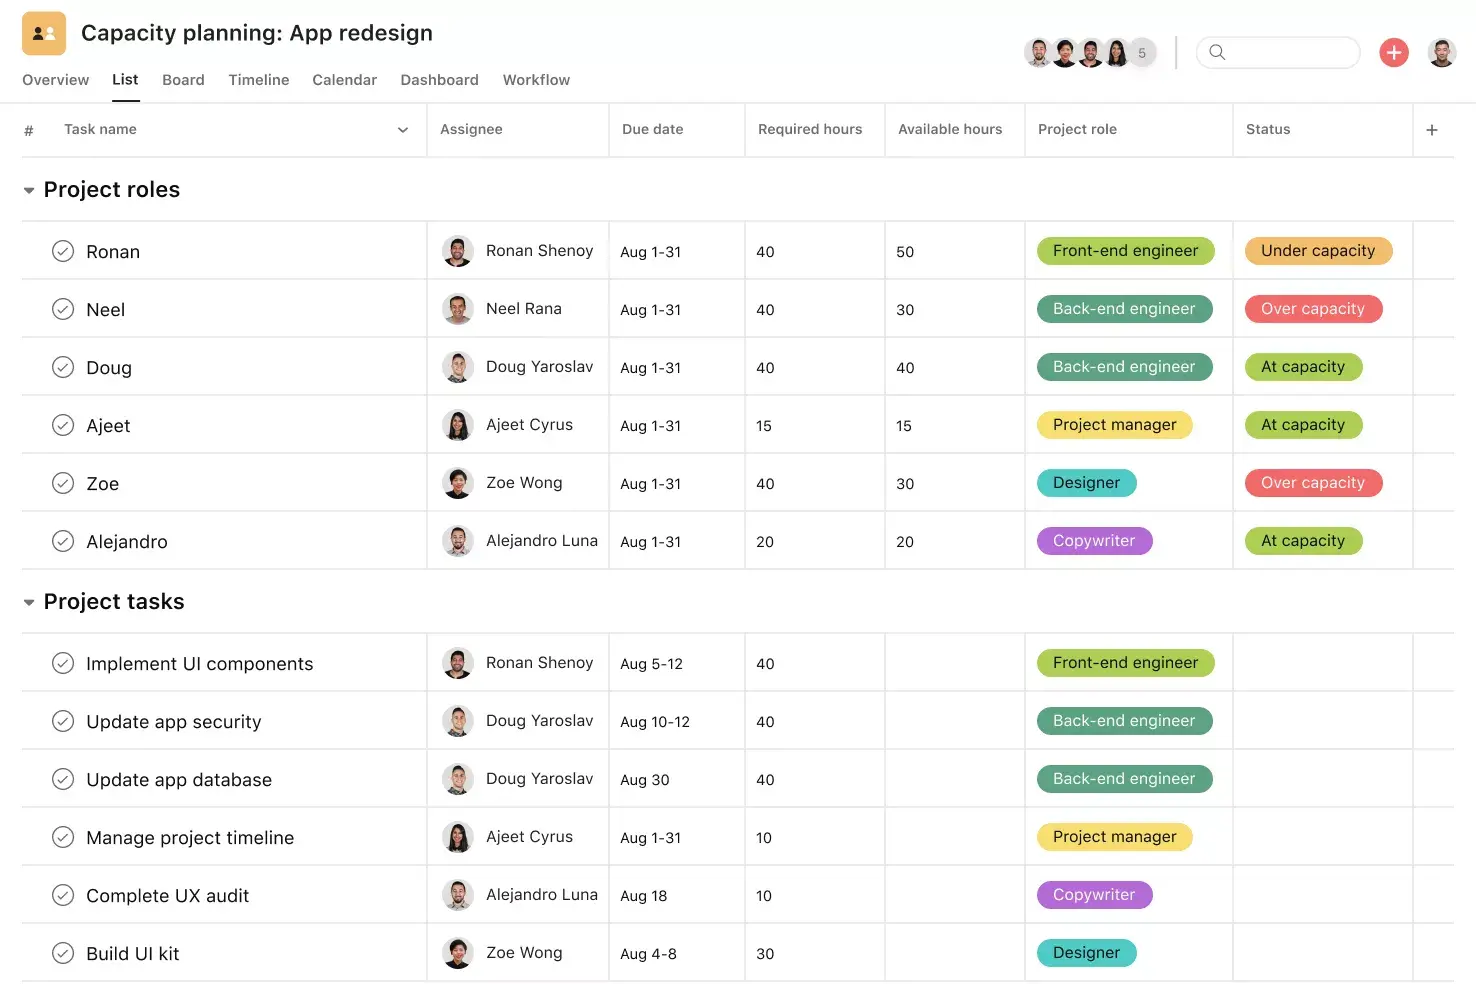The height and width of the screenshot is (984, 1476).
Task: Click the team icon next to project title
Action: 43,32
